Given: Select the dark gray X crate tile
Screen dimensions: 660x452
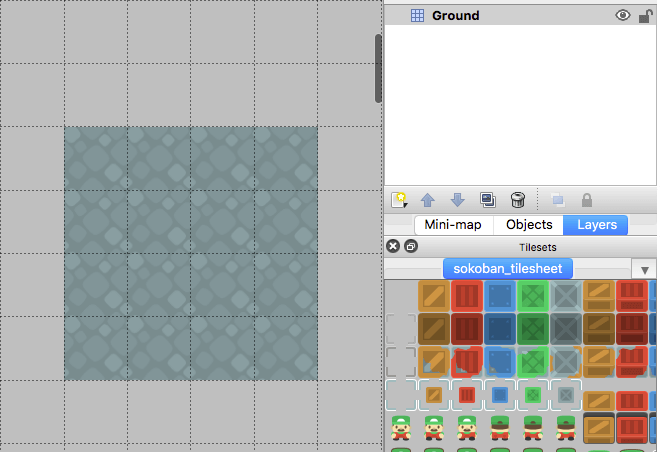Looking at the screenshot, I should 566,329.
